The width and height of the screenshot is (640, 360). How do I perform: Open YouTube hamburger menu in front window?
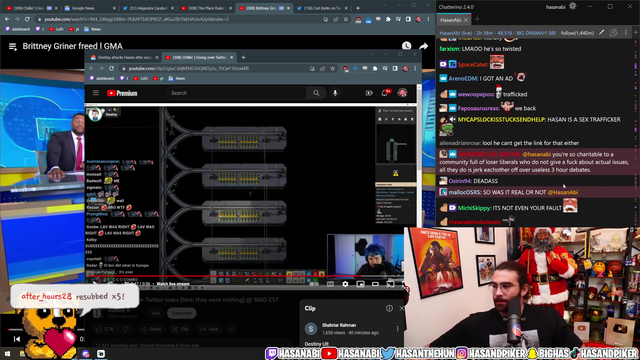click(x=96, y=93)
